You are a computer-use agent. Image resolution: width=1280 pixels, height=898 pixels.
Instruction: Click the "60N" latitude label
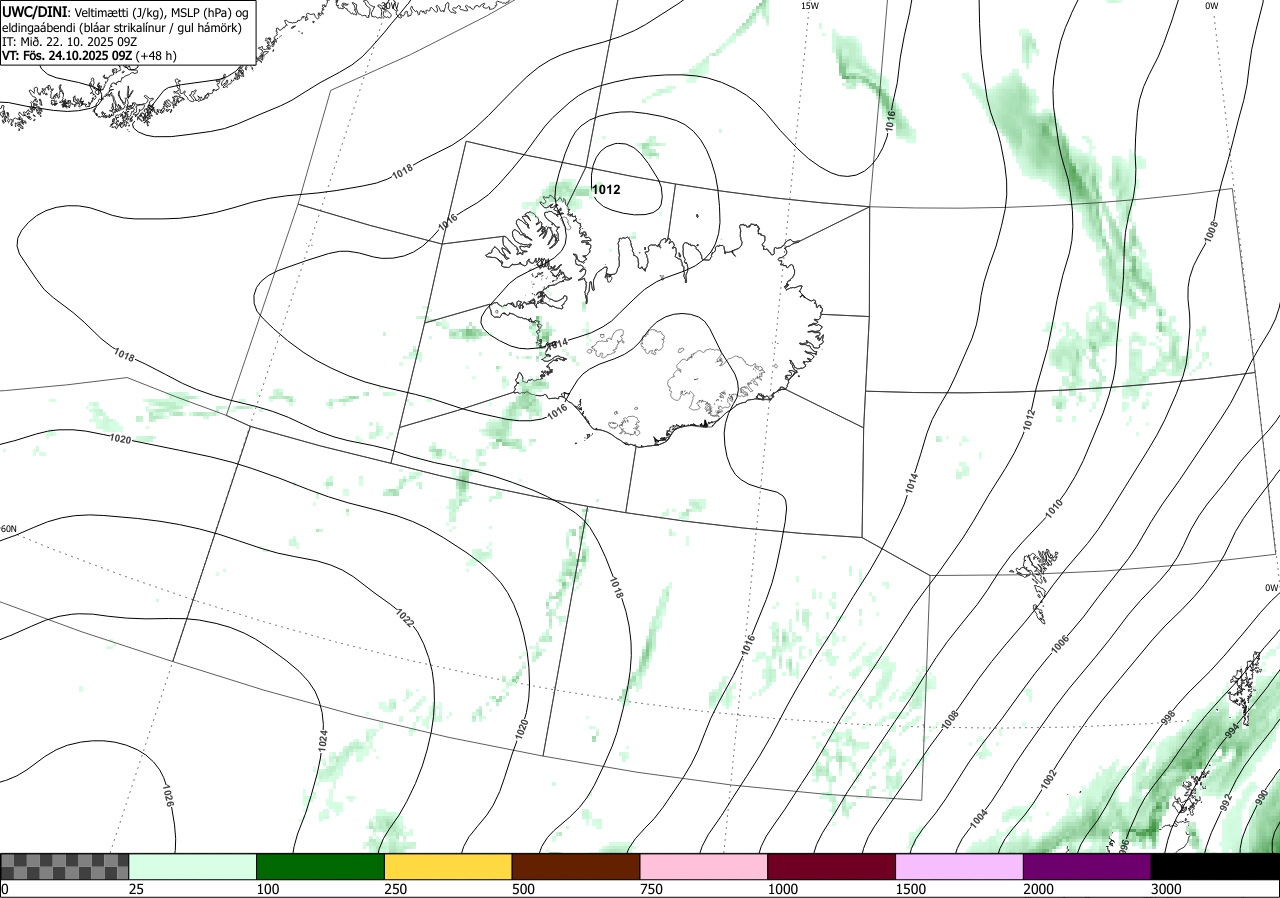pyautogui.click(x=9, y=528)
